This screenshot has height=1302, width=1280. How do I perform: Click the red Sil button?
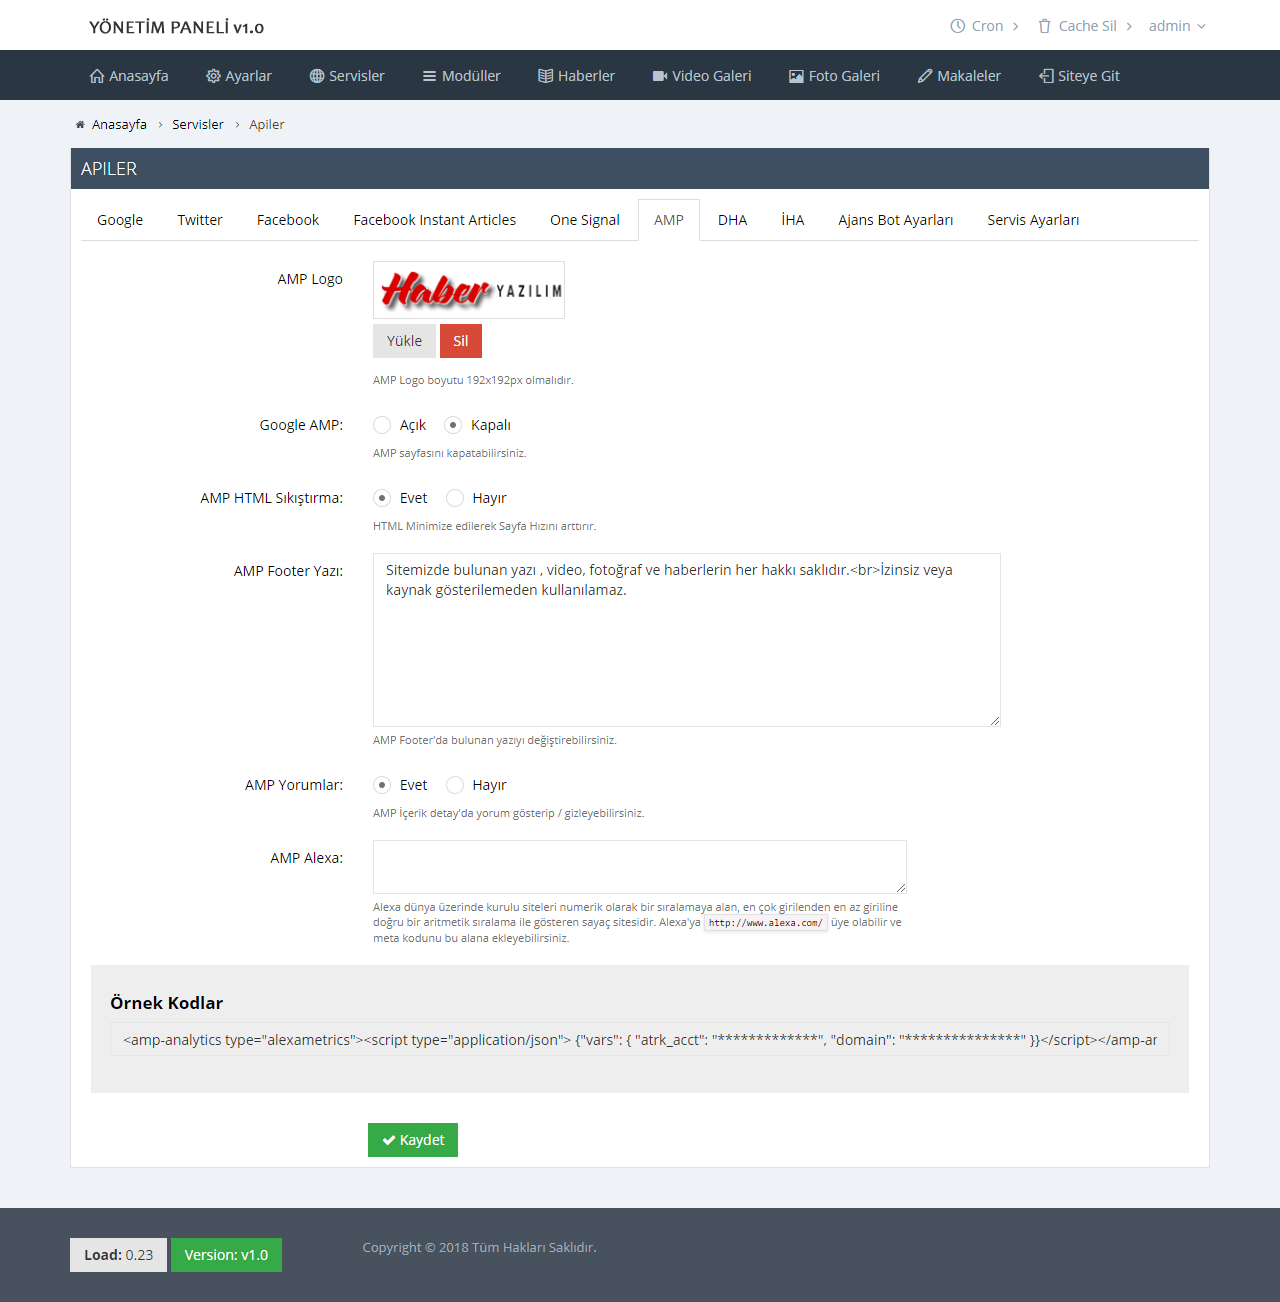tap(461, 341)
